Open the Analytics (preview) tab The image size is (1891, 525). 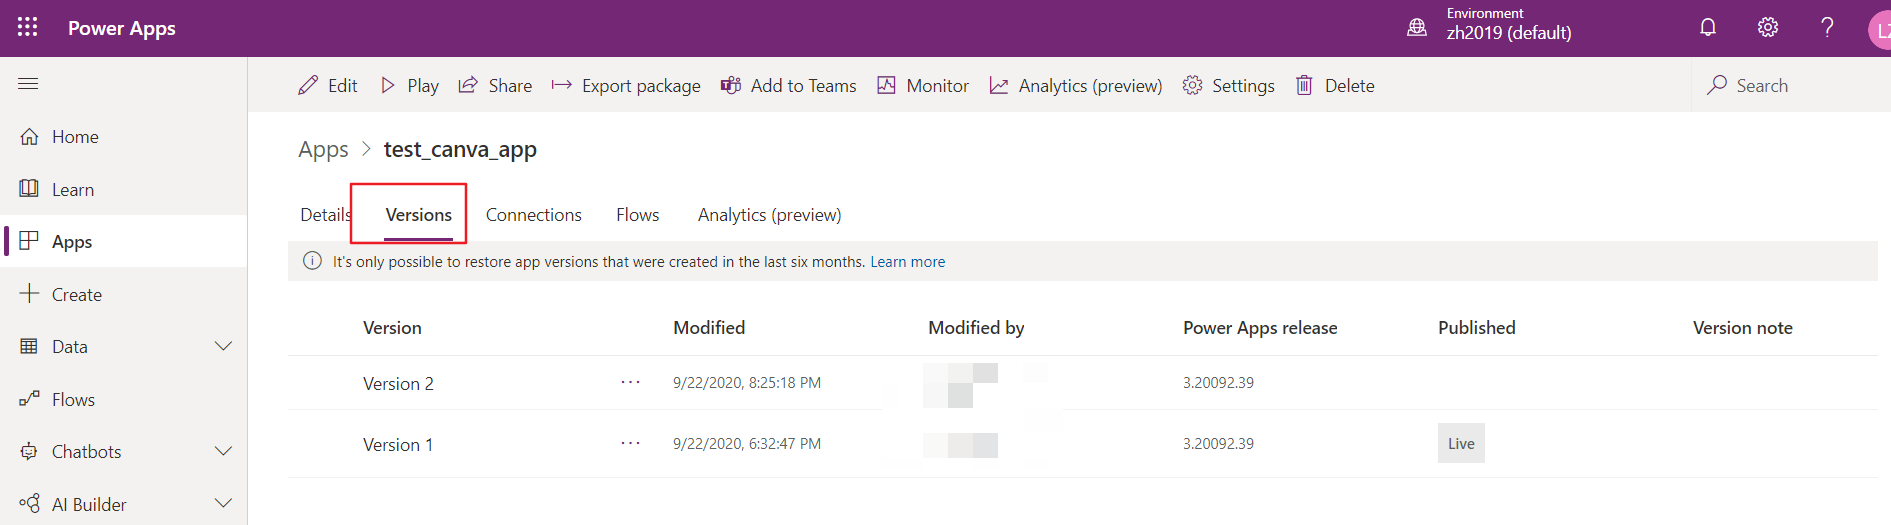point(770,215)
